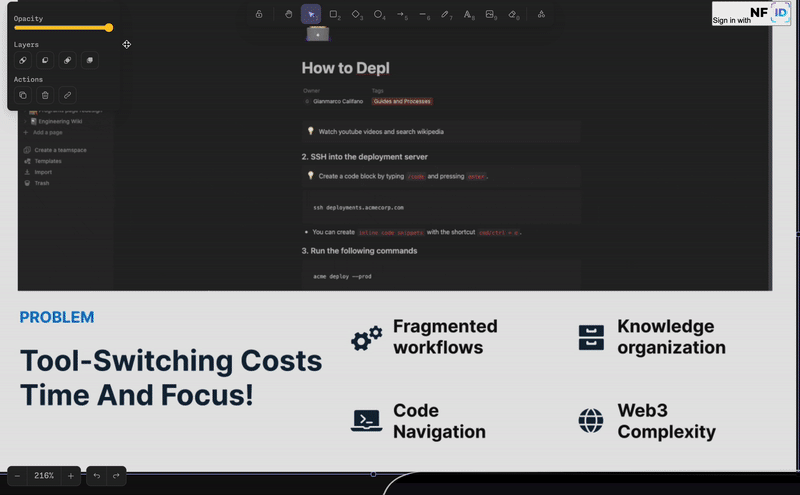Screen dimensions: 800x495
Task: Select the Insert image tool
Action: (x=491, y=14)
